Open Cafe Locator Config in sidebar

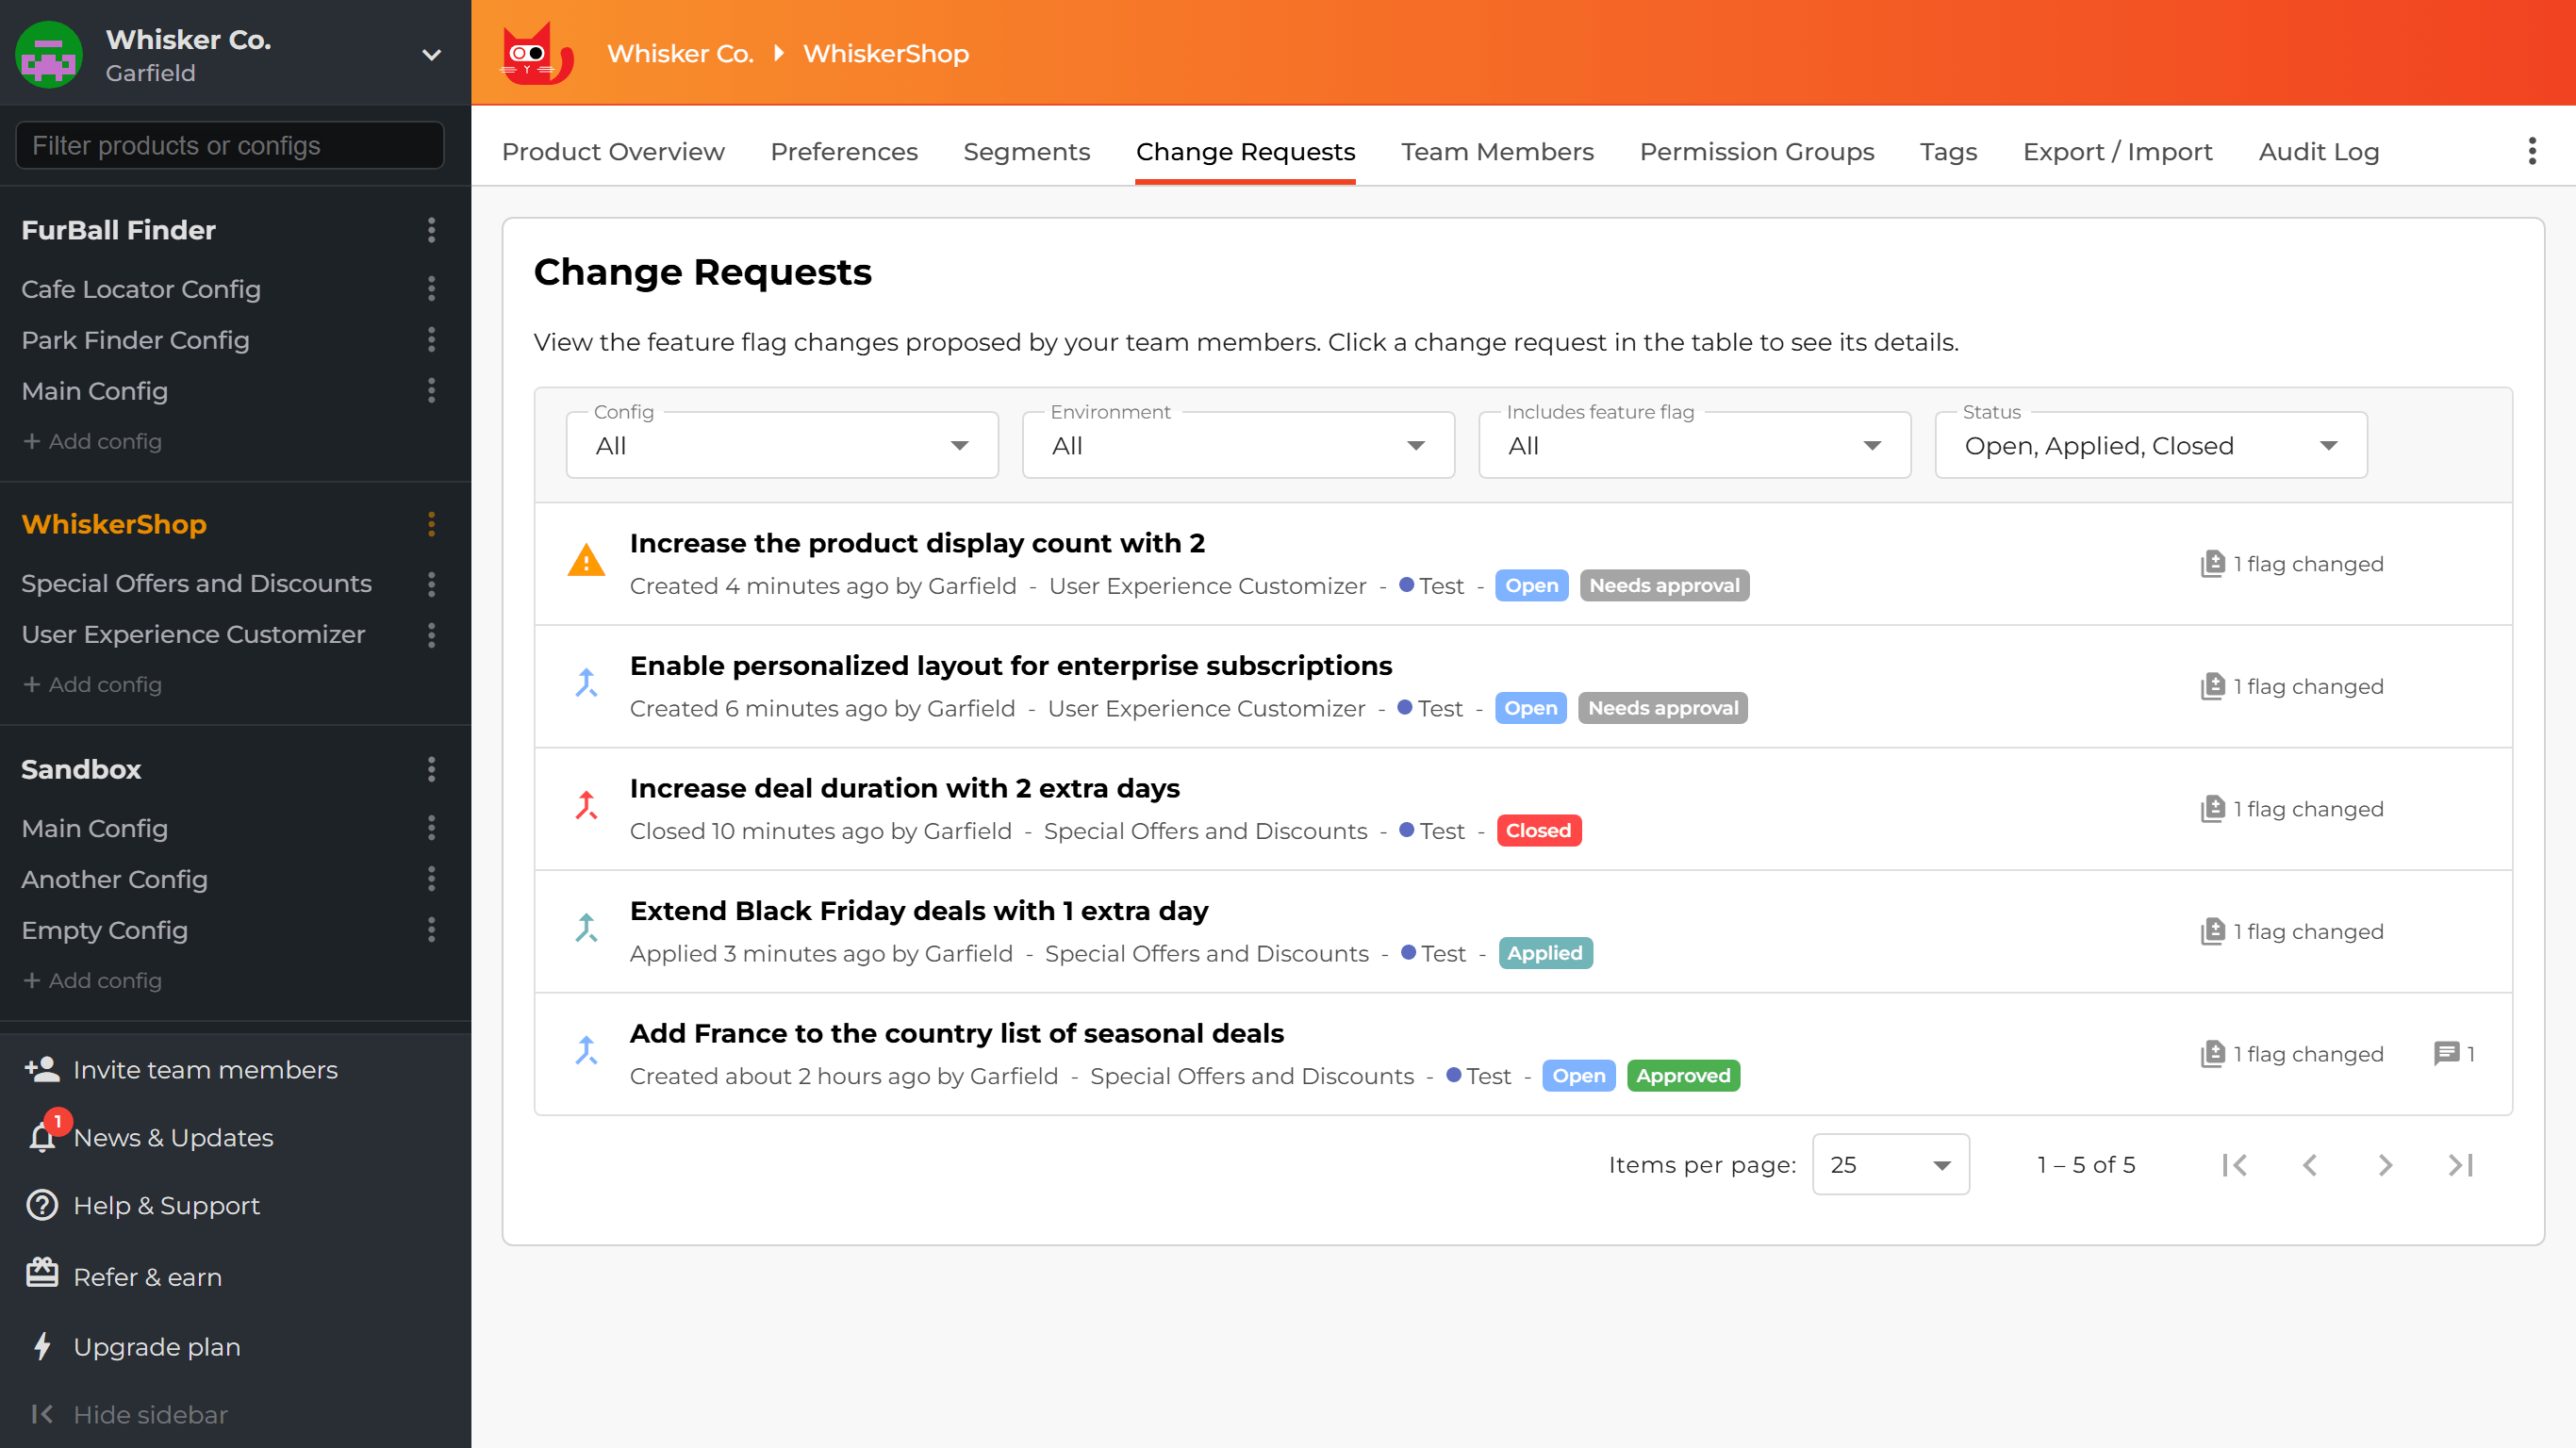141,289
